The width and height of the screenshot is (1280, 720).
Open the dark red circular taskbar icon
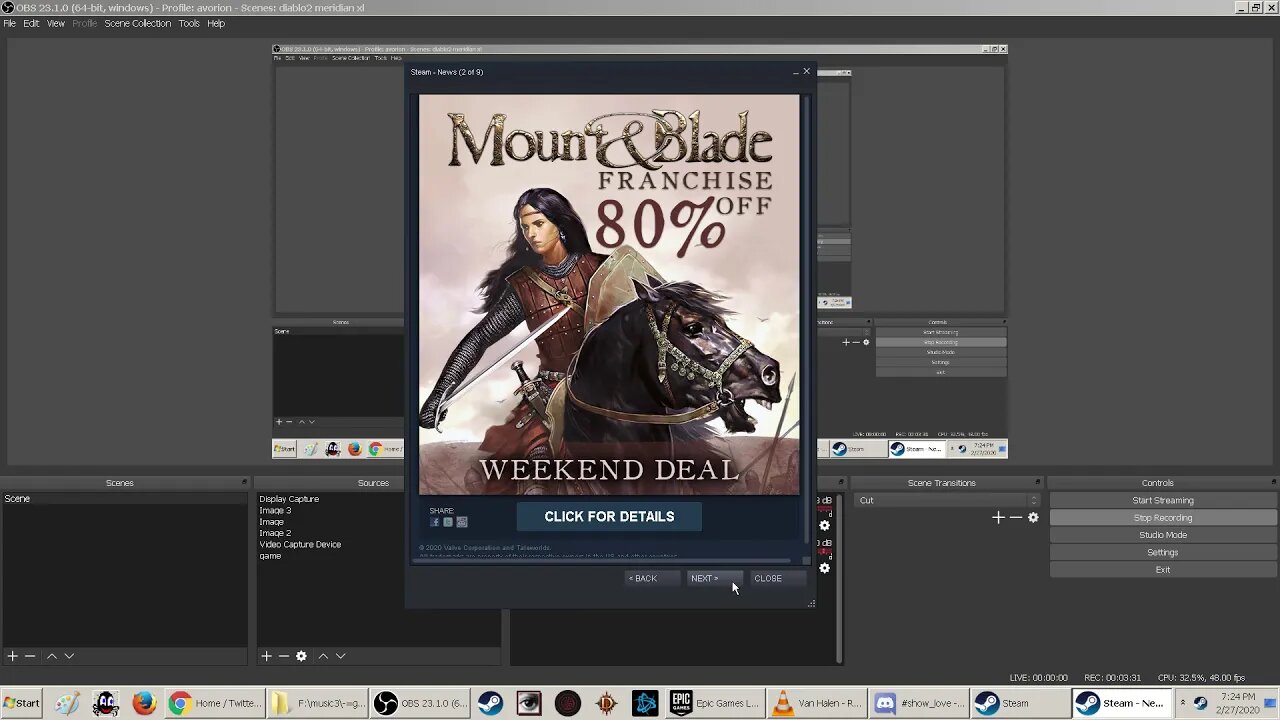(568, 703)
